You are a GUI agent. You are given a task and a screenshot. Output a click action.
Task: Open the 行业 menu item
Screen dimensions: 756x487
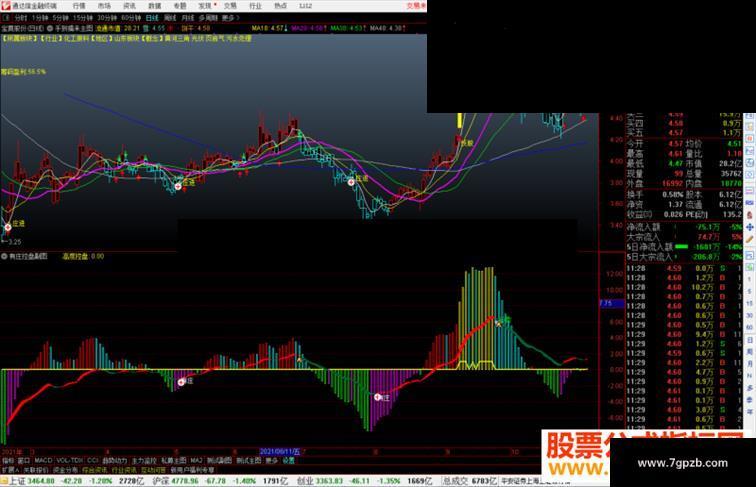(255, 6)
